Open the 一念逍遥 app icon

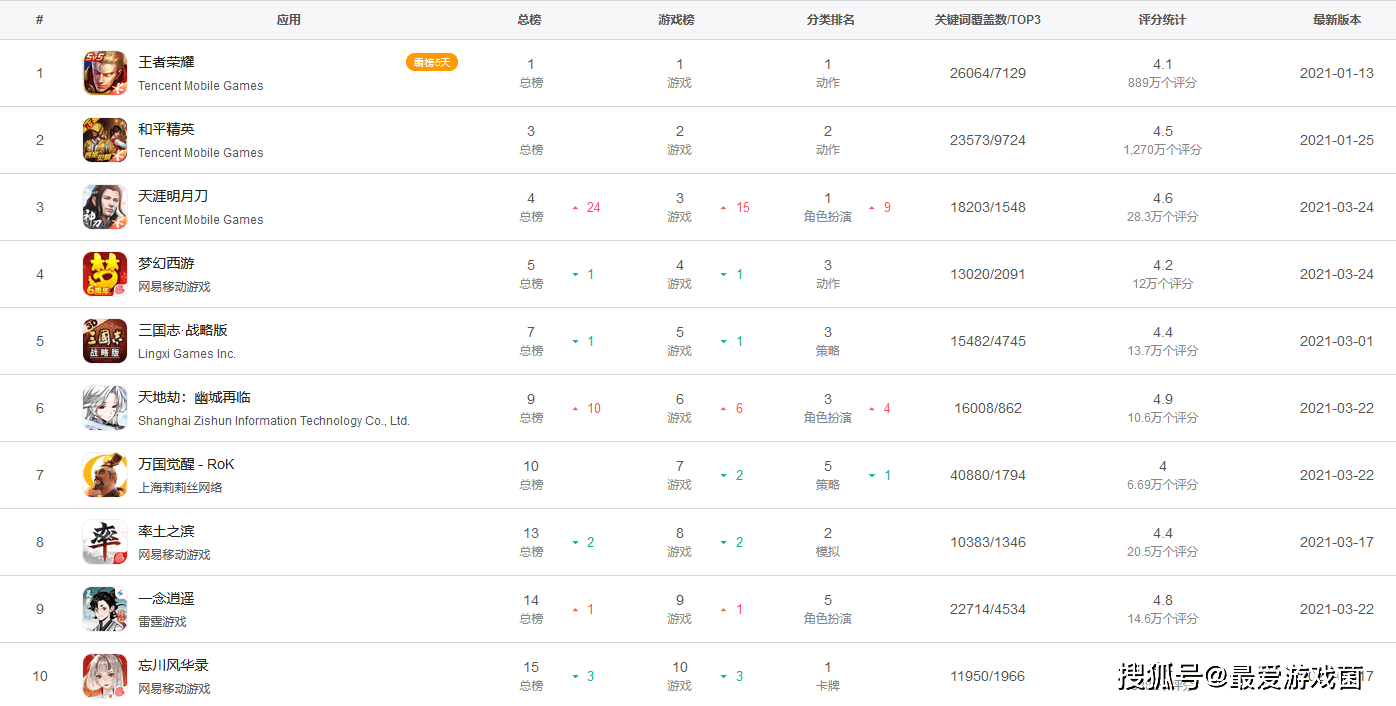click(x=105, y=609)
